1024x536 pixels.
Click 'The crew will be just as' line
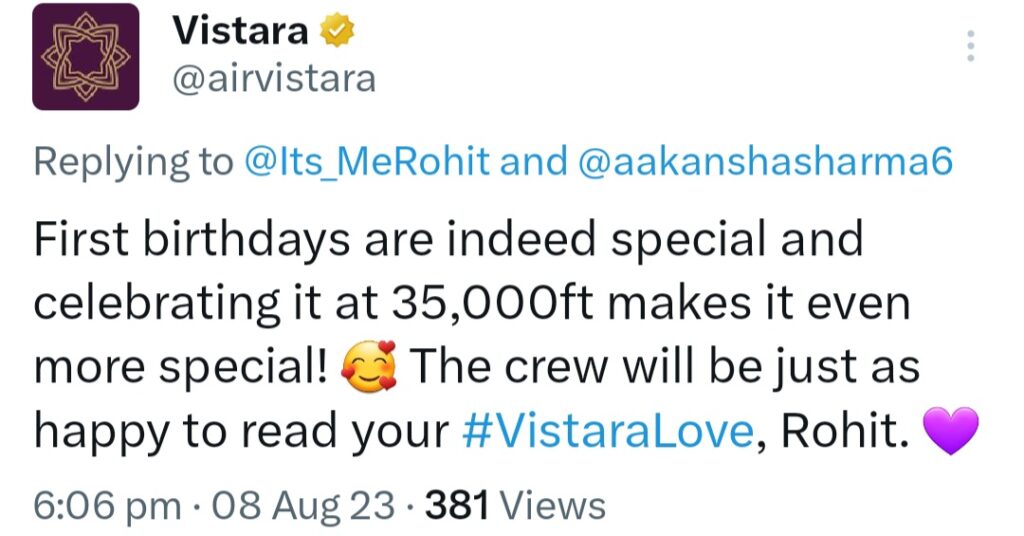[665, 366]
